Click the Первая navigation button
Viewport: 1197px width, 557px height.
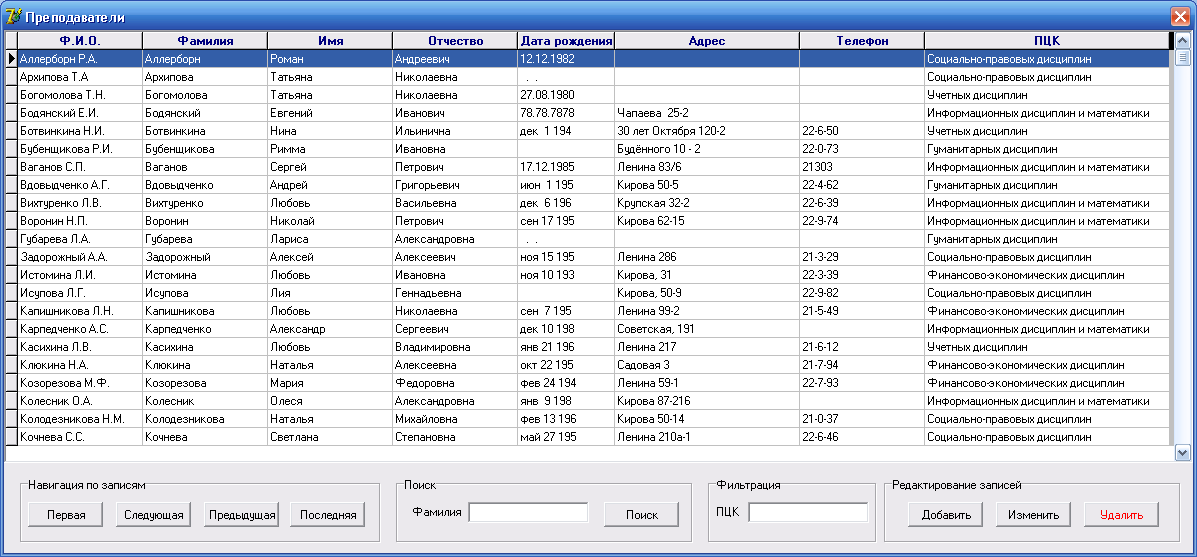(x=66, y=515)
